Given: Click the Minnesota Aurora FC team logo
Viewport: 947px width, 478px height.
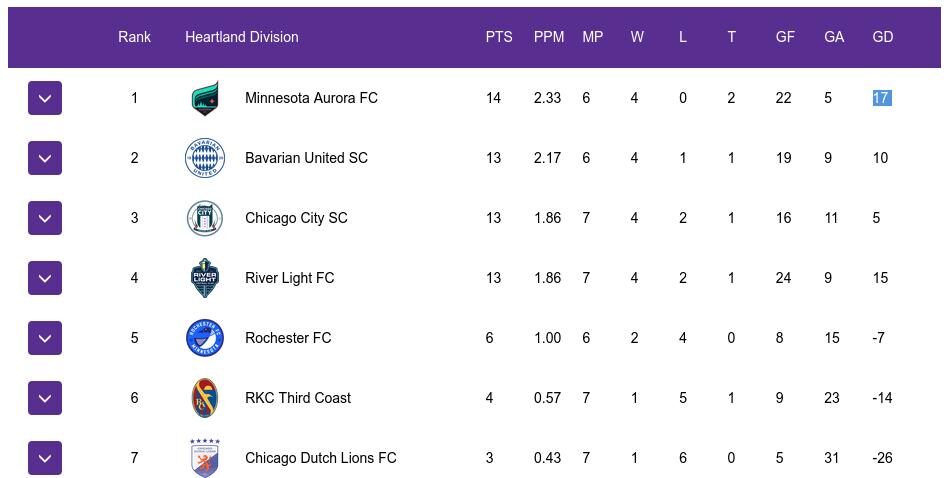Looking at the screenshot, I should point(205,98).
